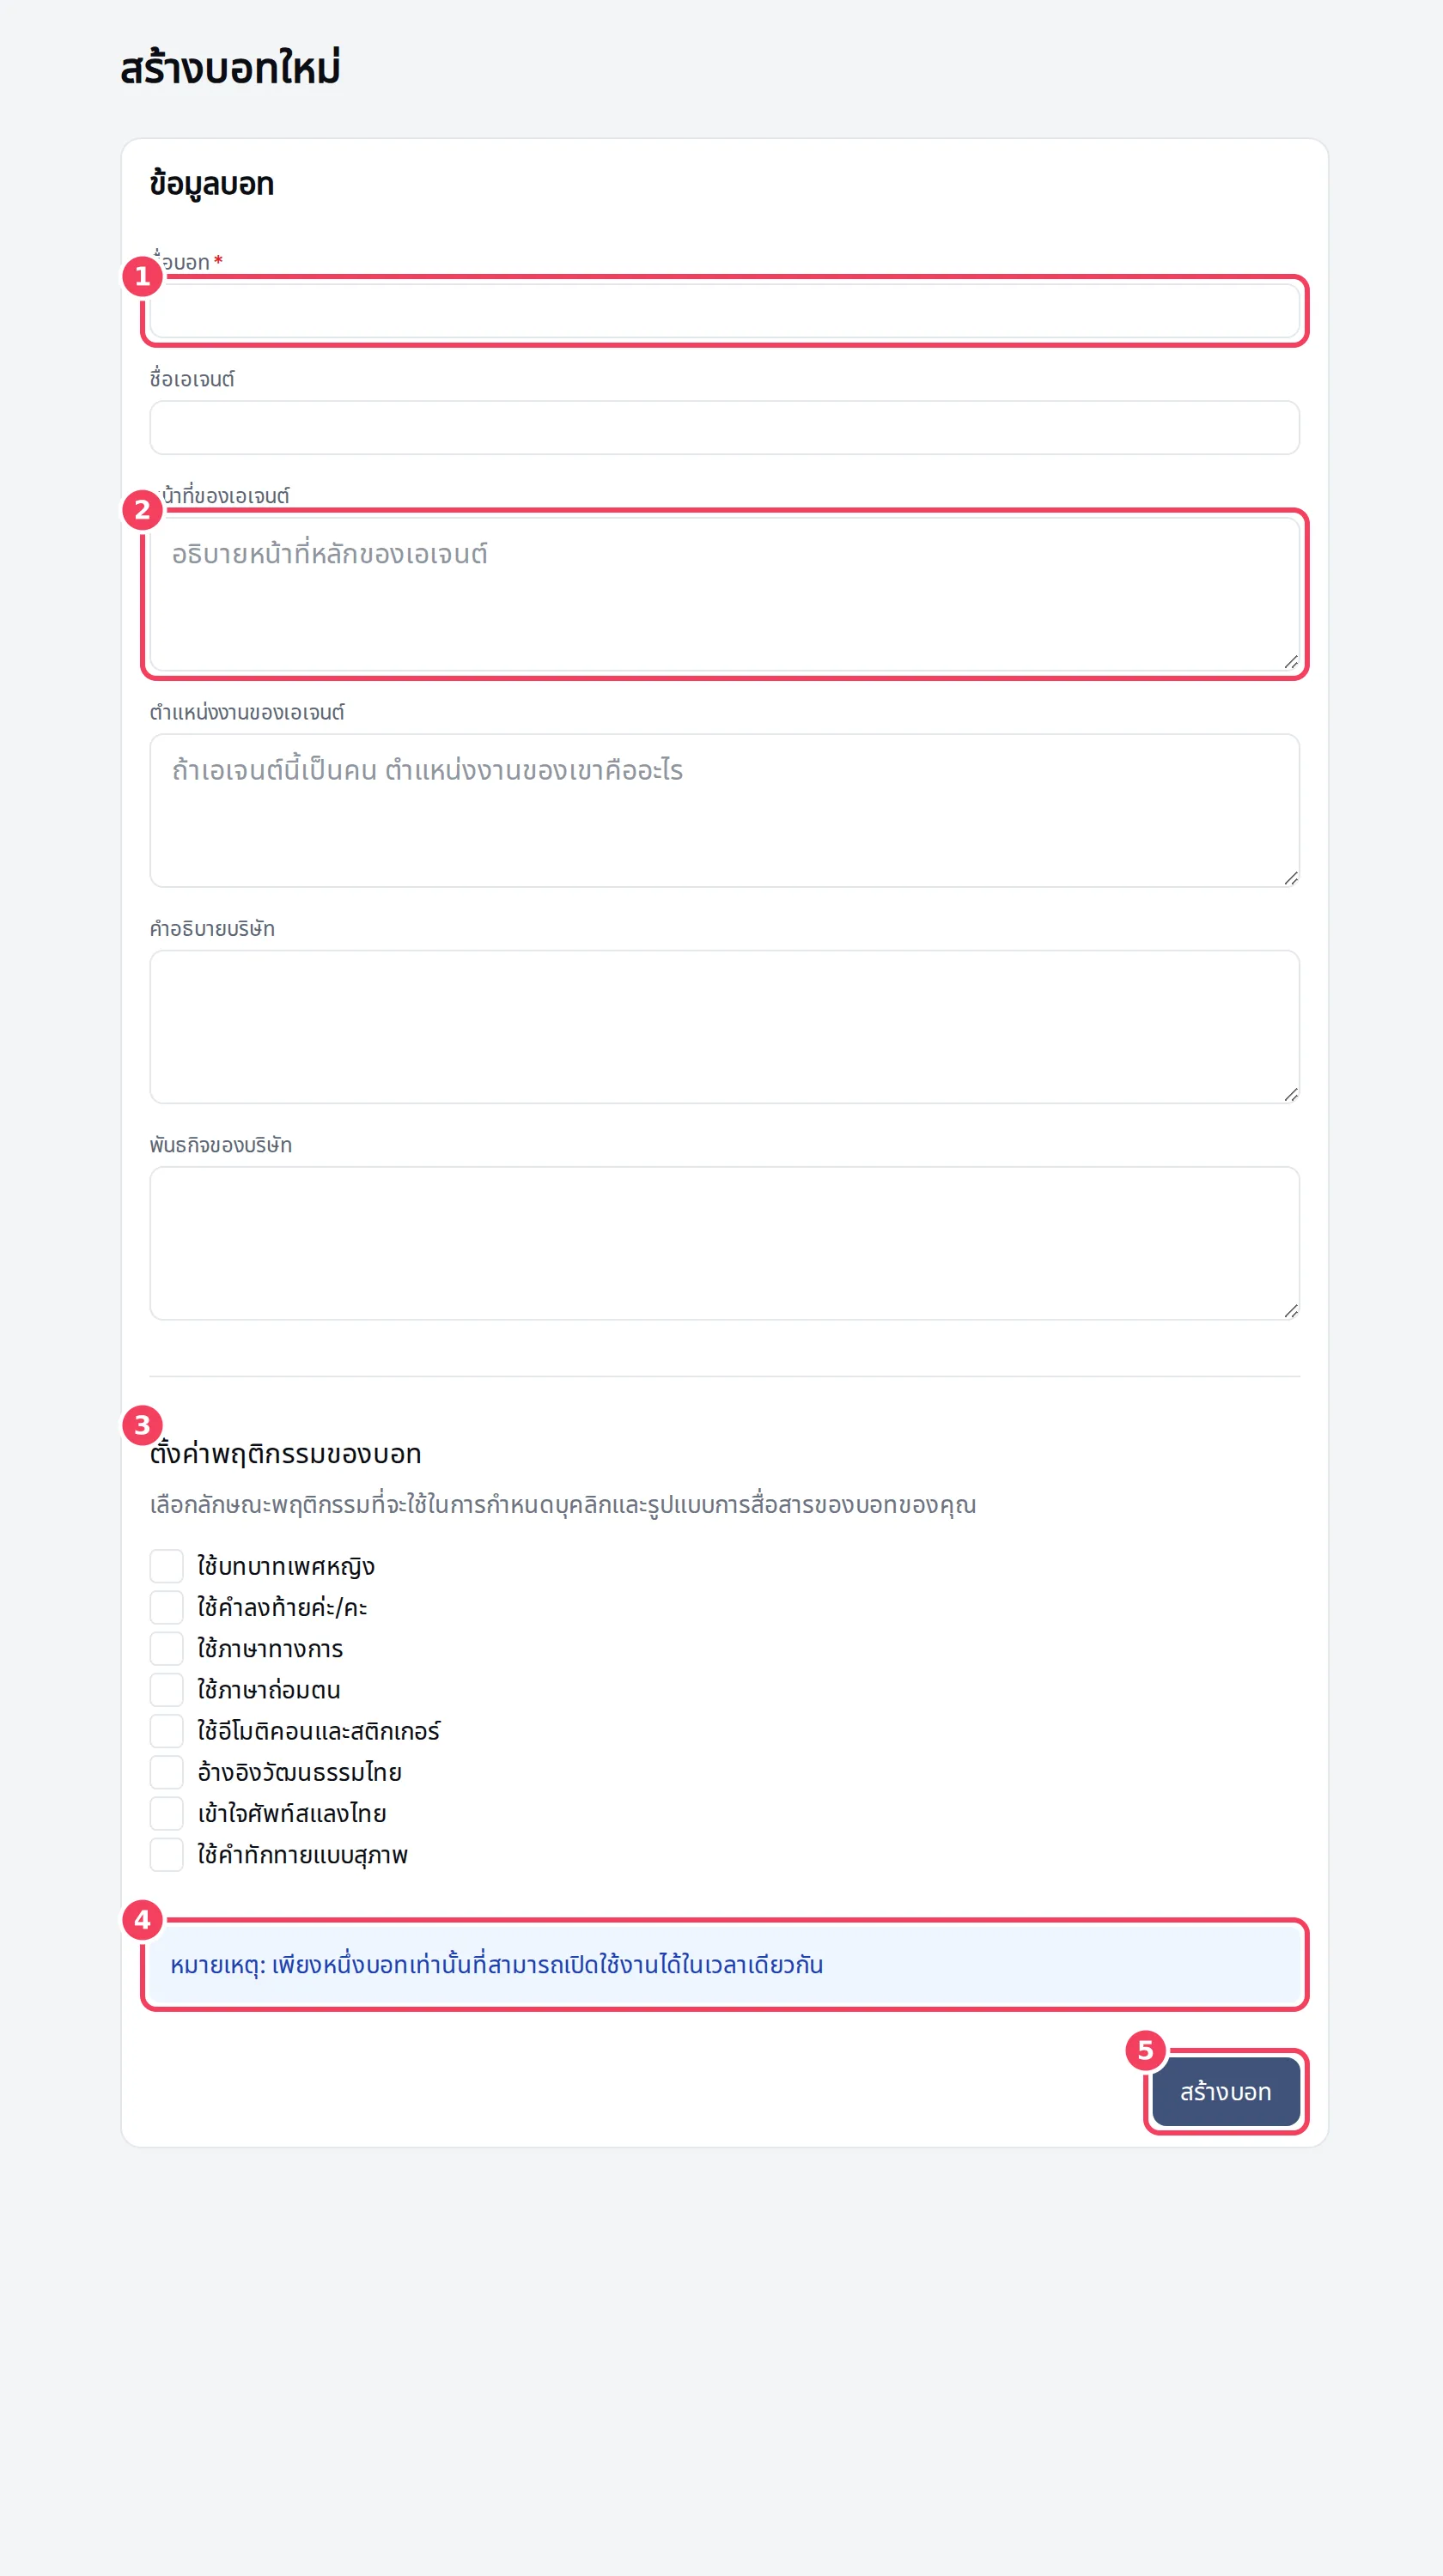Check the ใช้คำลงท้ายค่ะ/คะ option
This screenshot has width=1443, height=2576.
(x=167, y=1607)
